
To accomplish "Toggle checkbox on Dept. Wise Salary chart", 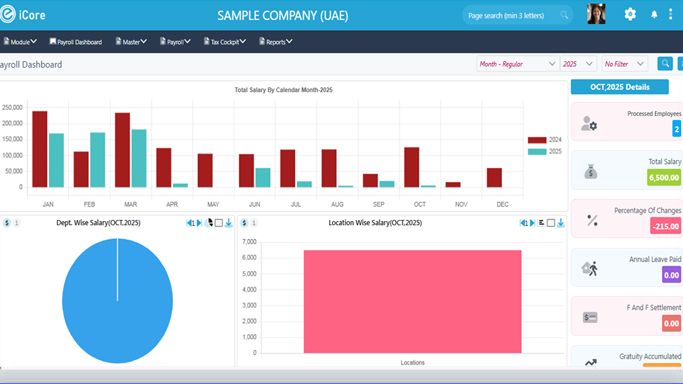I will [x=219, y=223].
